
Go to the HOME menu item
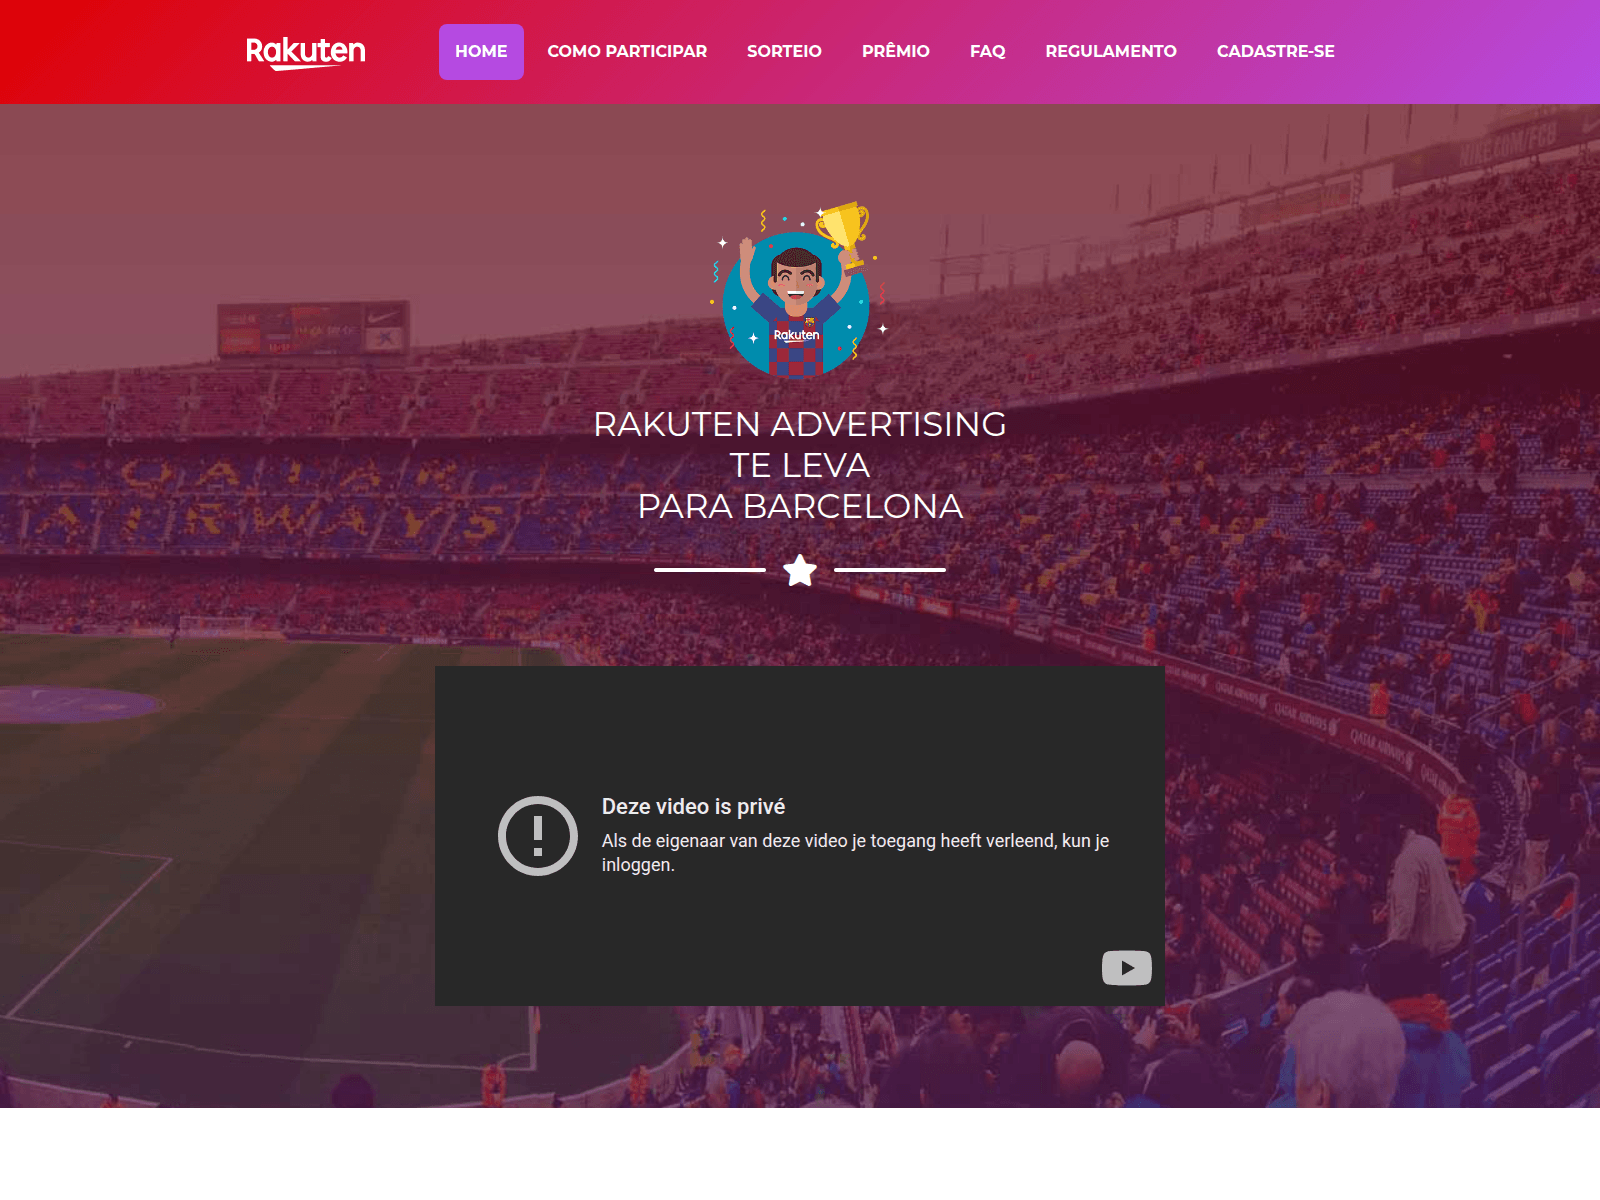[x=481, y=52]
